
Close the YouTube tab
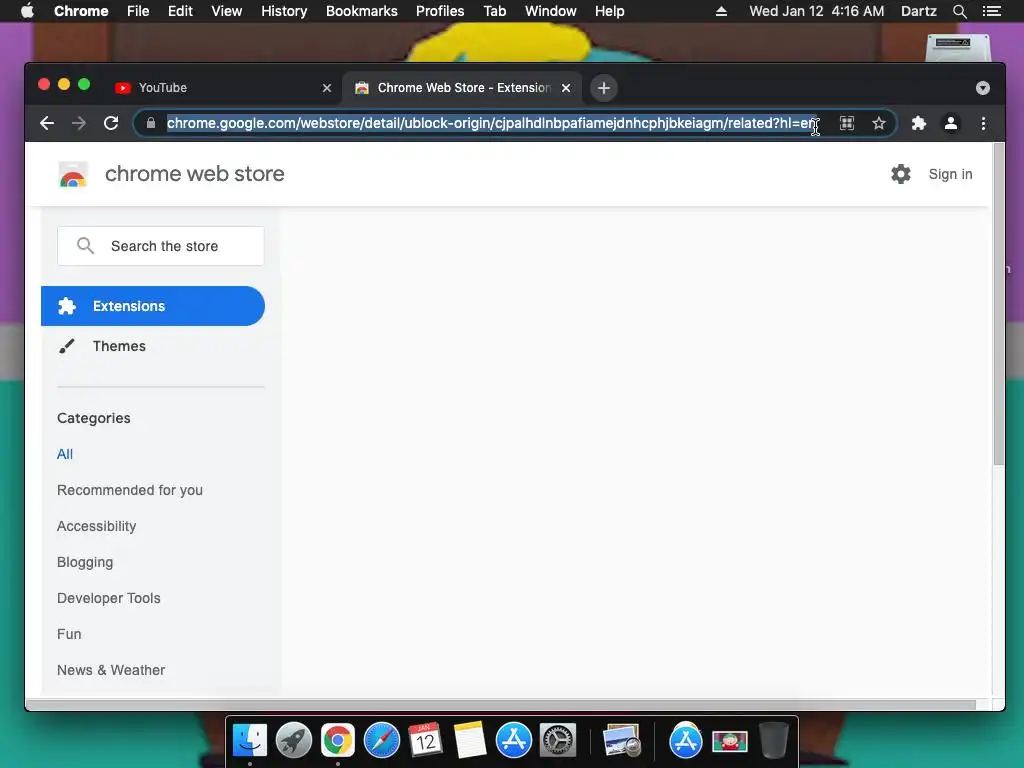[327, 88]
